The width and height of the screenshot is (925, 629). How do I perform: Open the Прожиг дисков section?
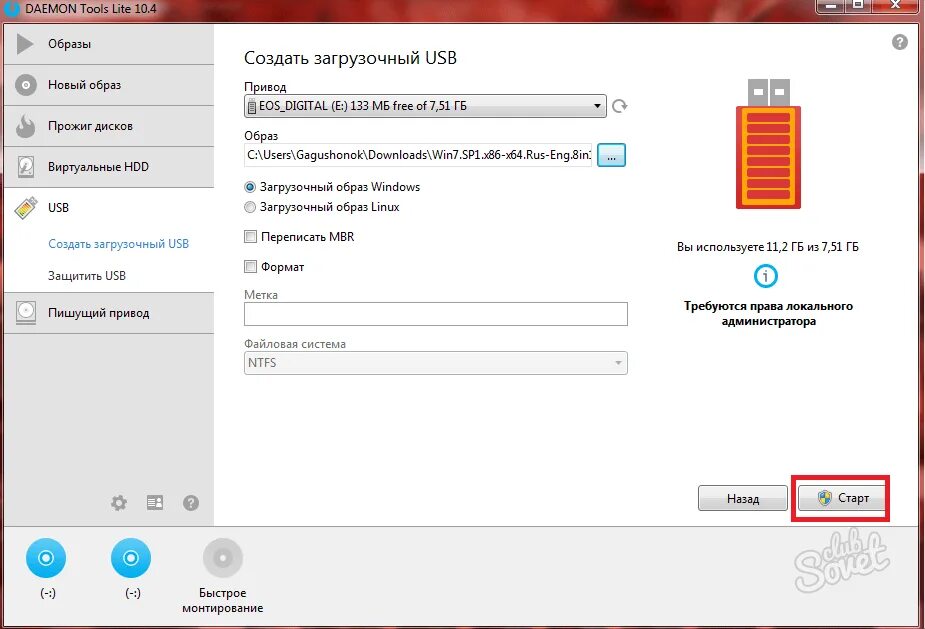[109, 126]
